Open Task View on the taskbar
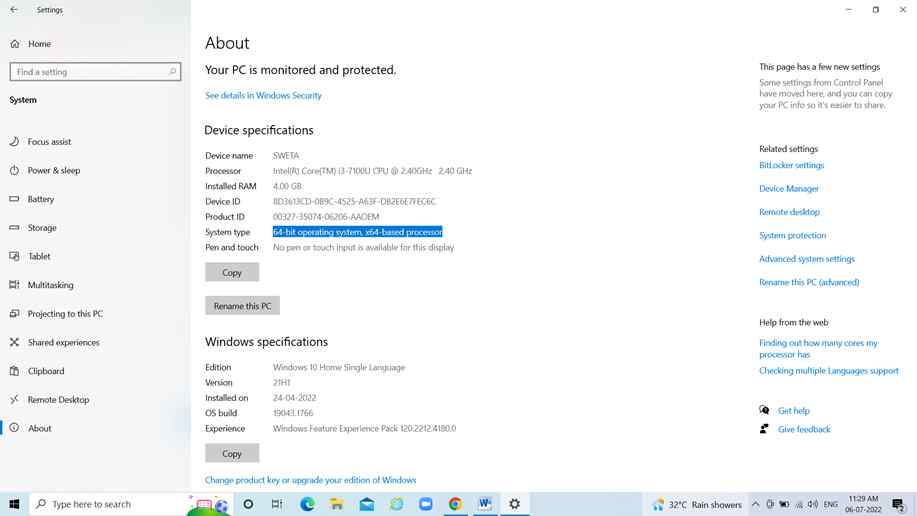 pos(277,504)
